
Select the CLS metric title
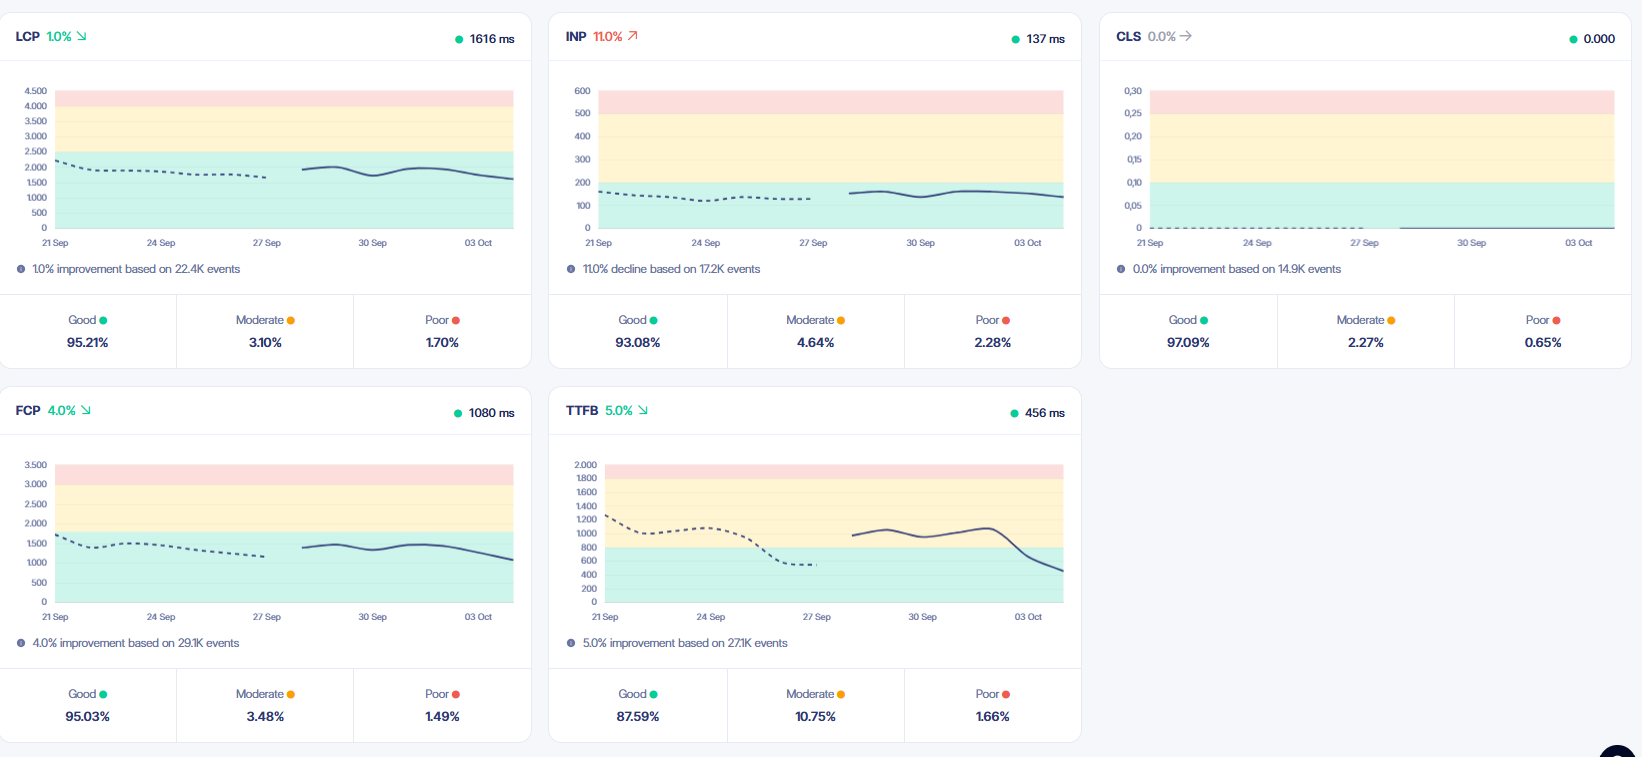click(1129, 36)
